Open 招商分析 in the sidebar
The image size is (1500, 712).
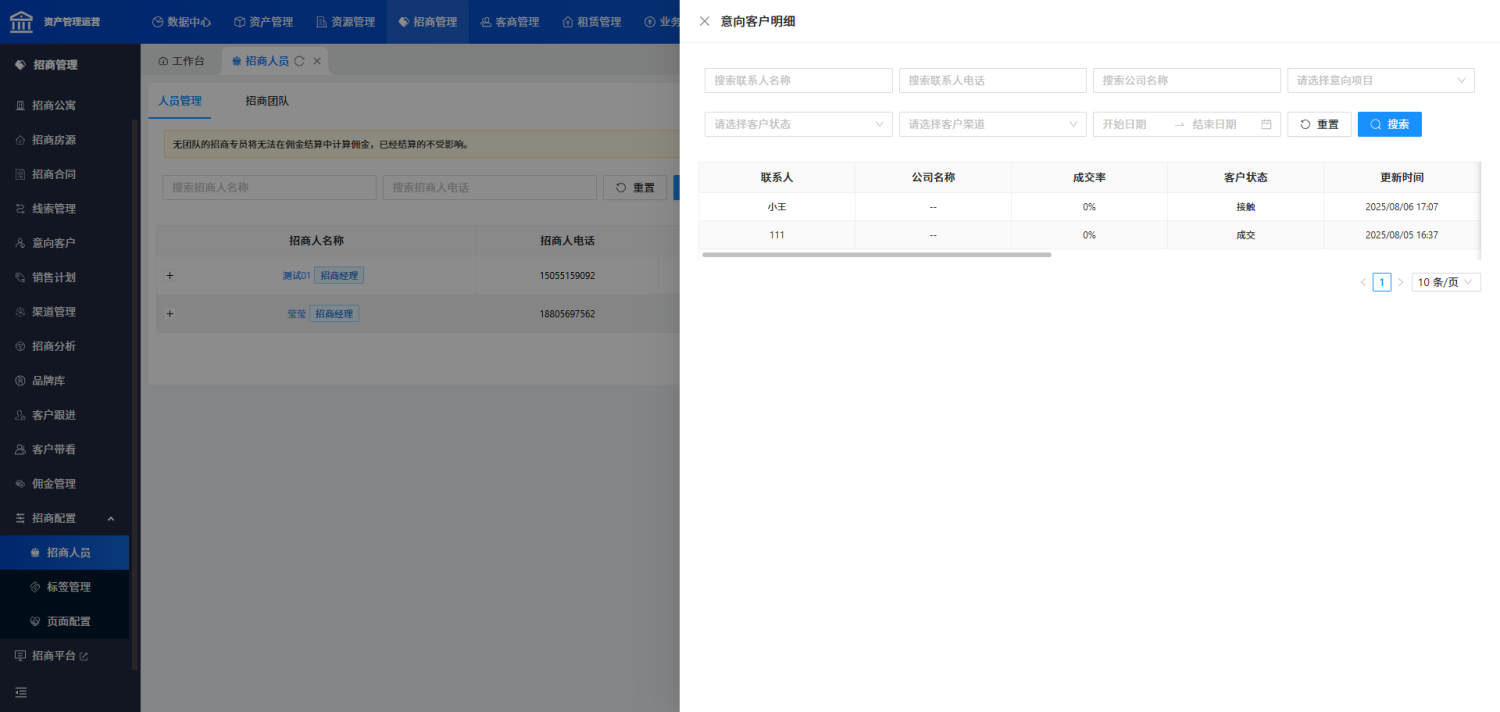54,346
